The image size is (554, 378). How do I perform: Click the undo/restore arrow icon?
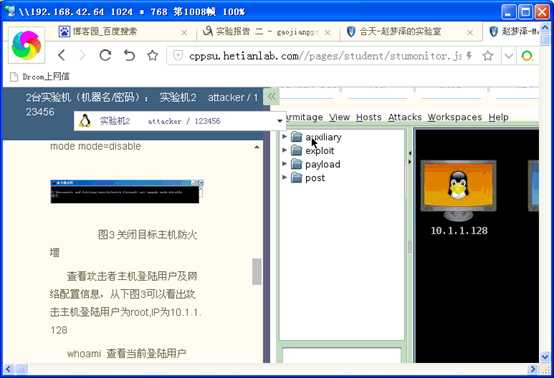(129, 55)
